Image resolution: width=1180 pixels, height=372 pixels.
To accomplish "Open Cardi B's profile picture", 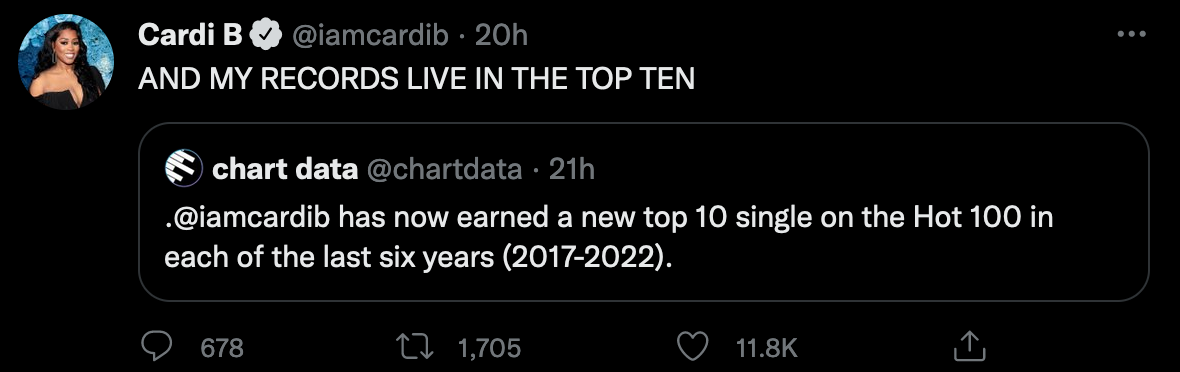I will coord(65,61).
